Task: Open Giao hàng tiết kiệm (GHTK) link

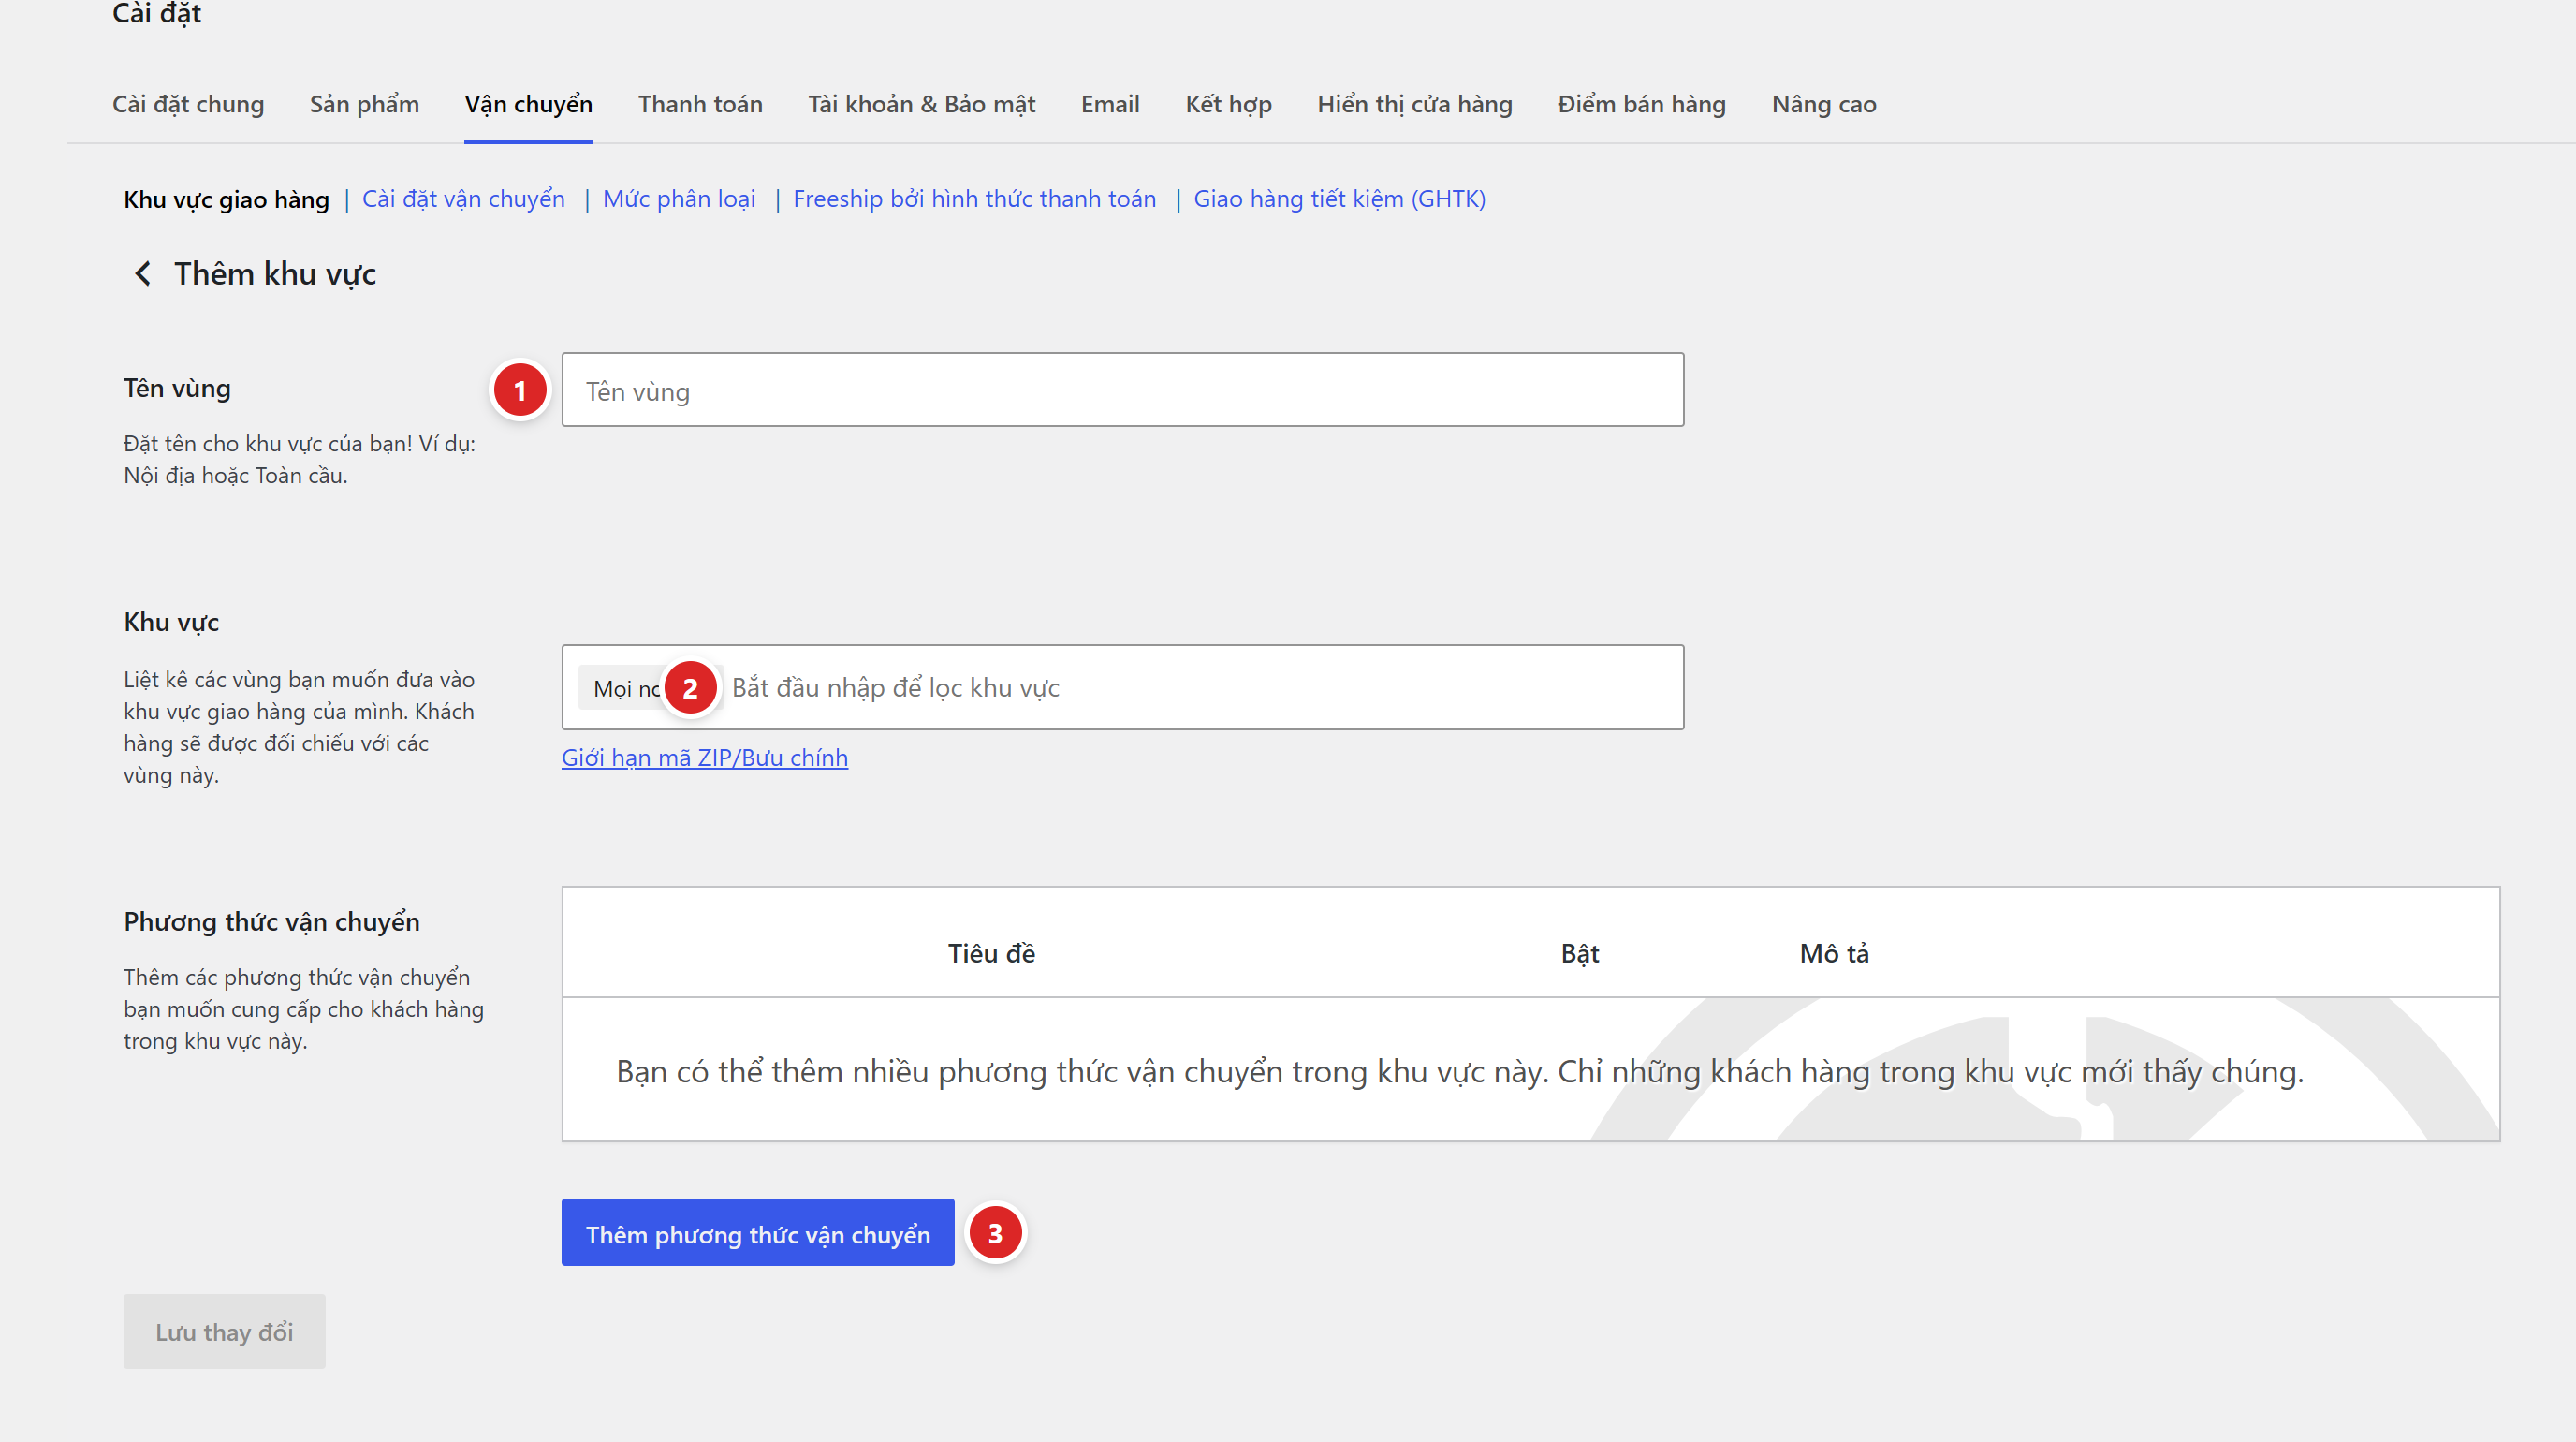Action: pos(1339,199)
